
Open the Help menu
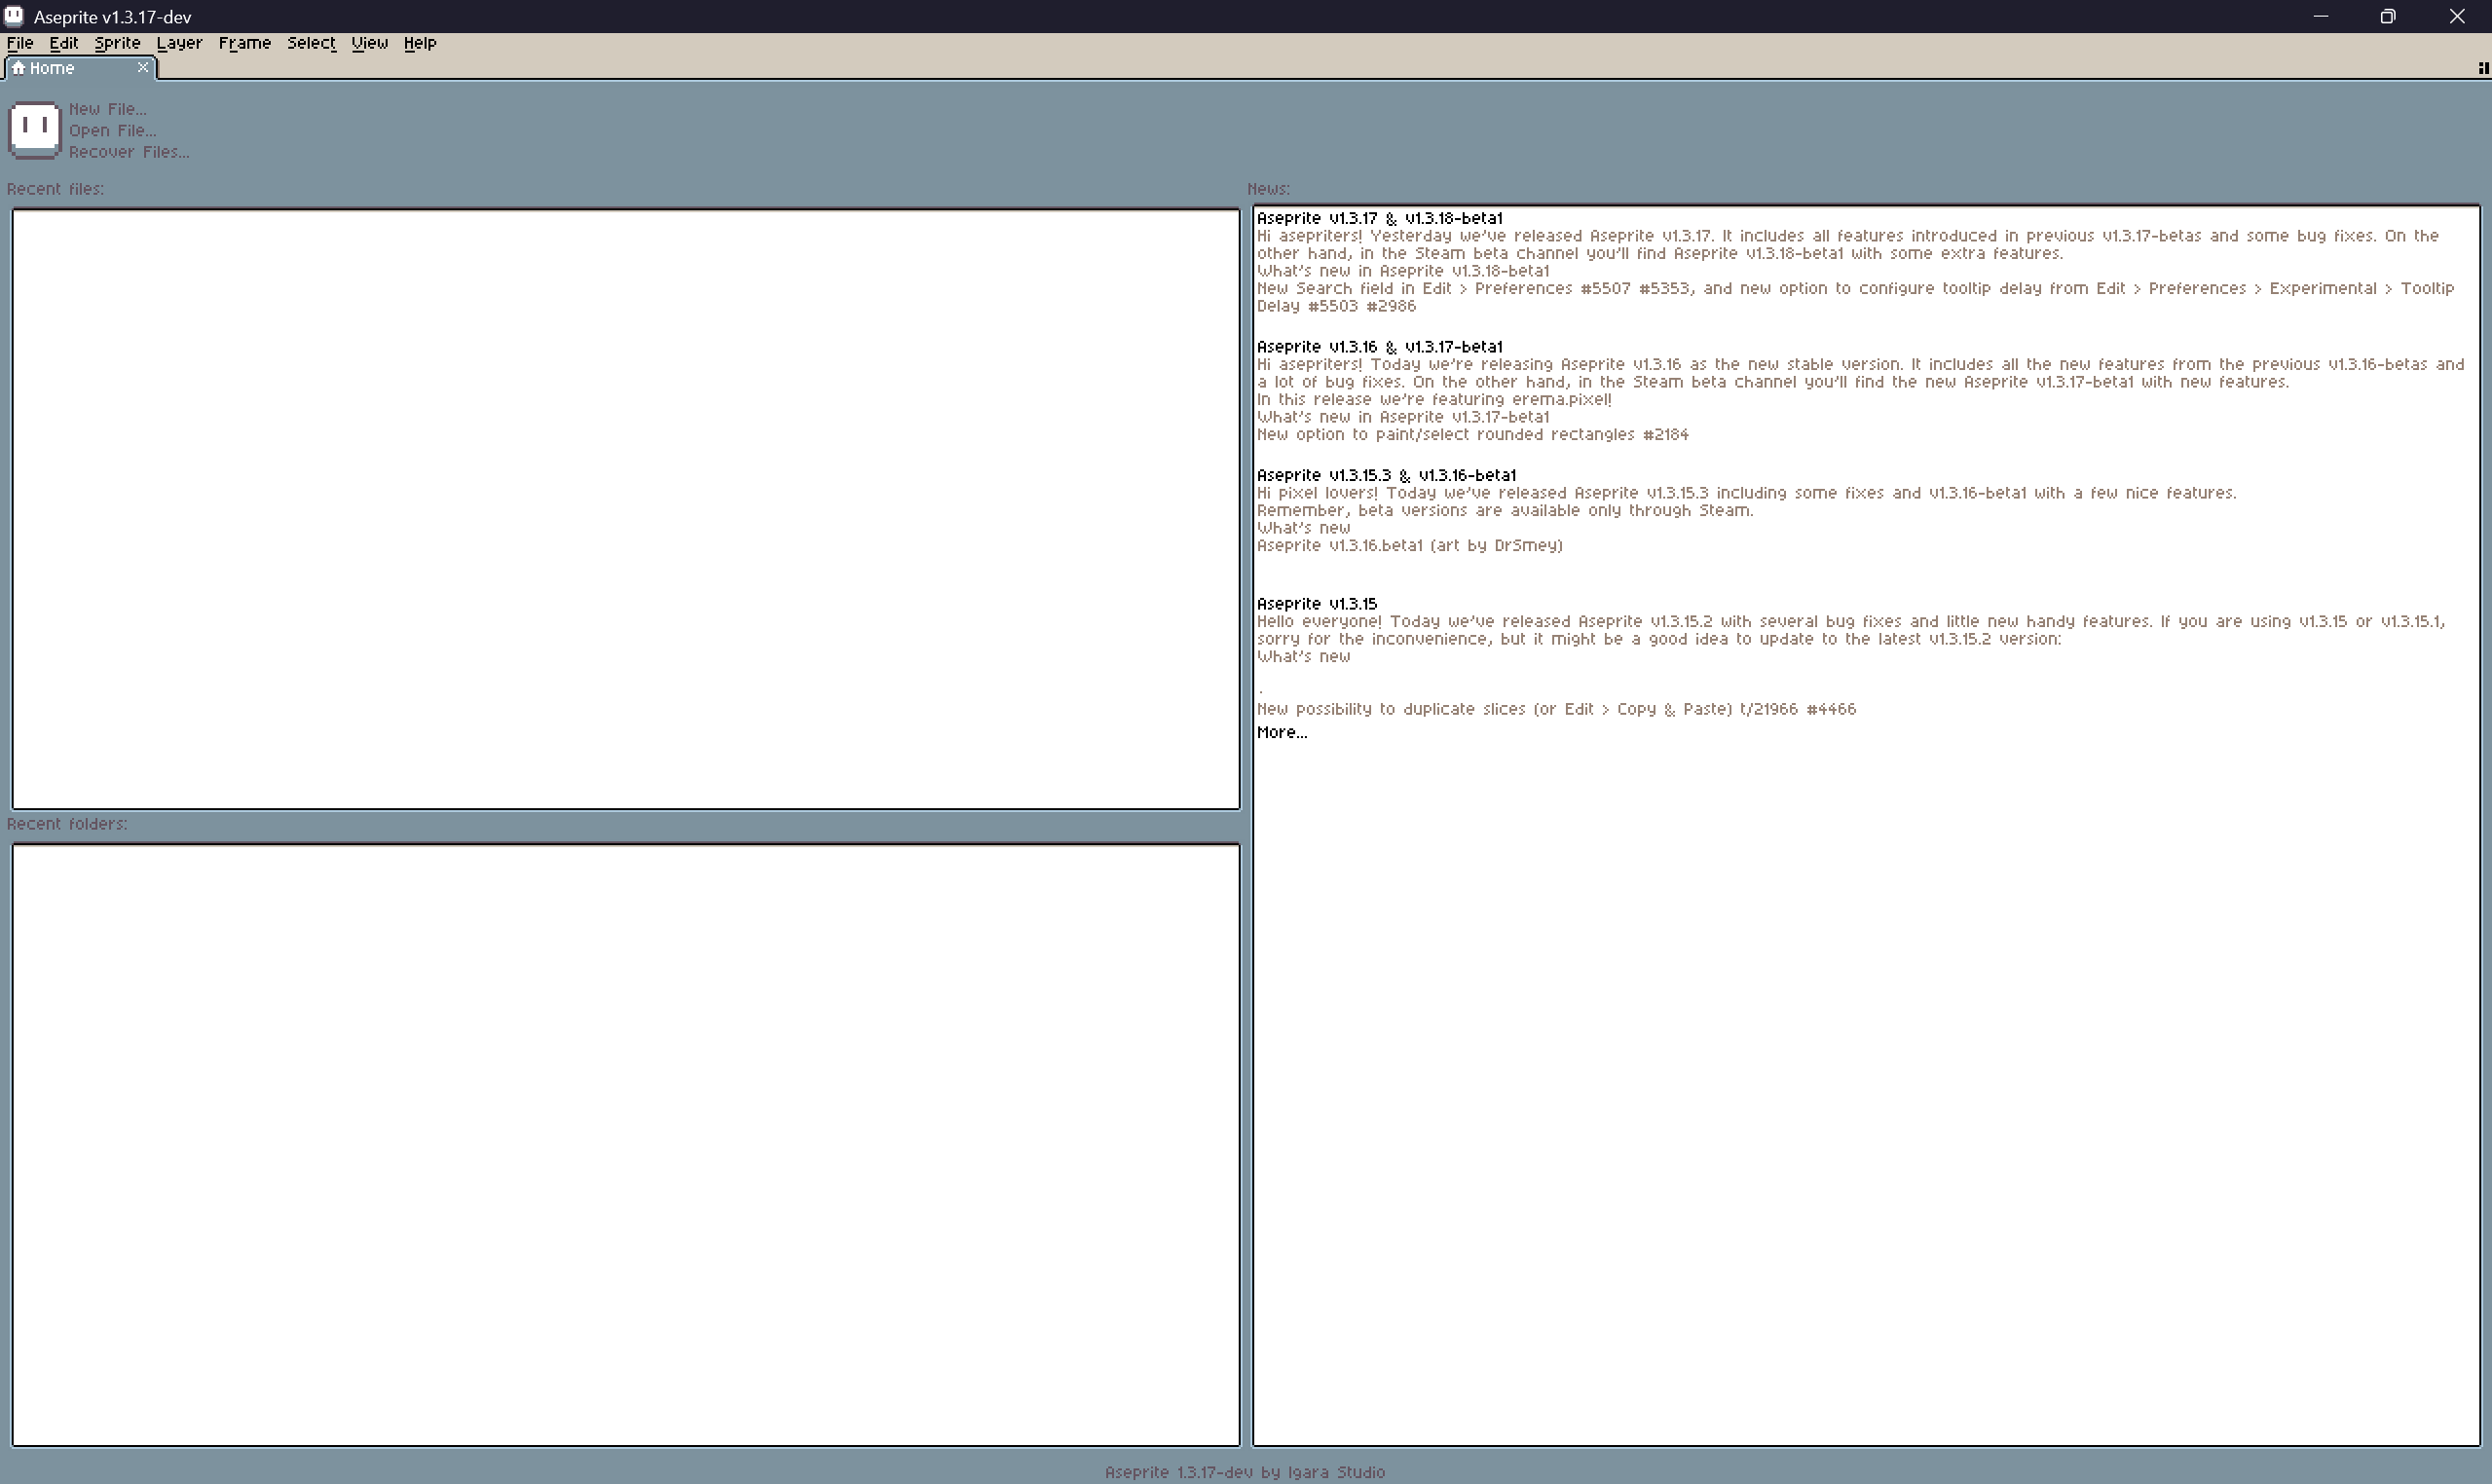pyautogui.click(x=420, y=43)
